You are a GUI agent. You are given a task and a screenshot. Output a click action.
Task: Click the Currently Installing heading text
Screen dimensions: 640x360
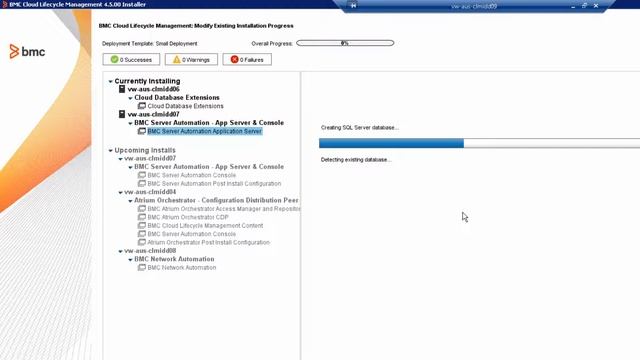(147, 81)
